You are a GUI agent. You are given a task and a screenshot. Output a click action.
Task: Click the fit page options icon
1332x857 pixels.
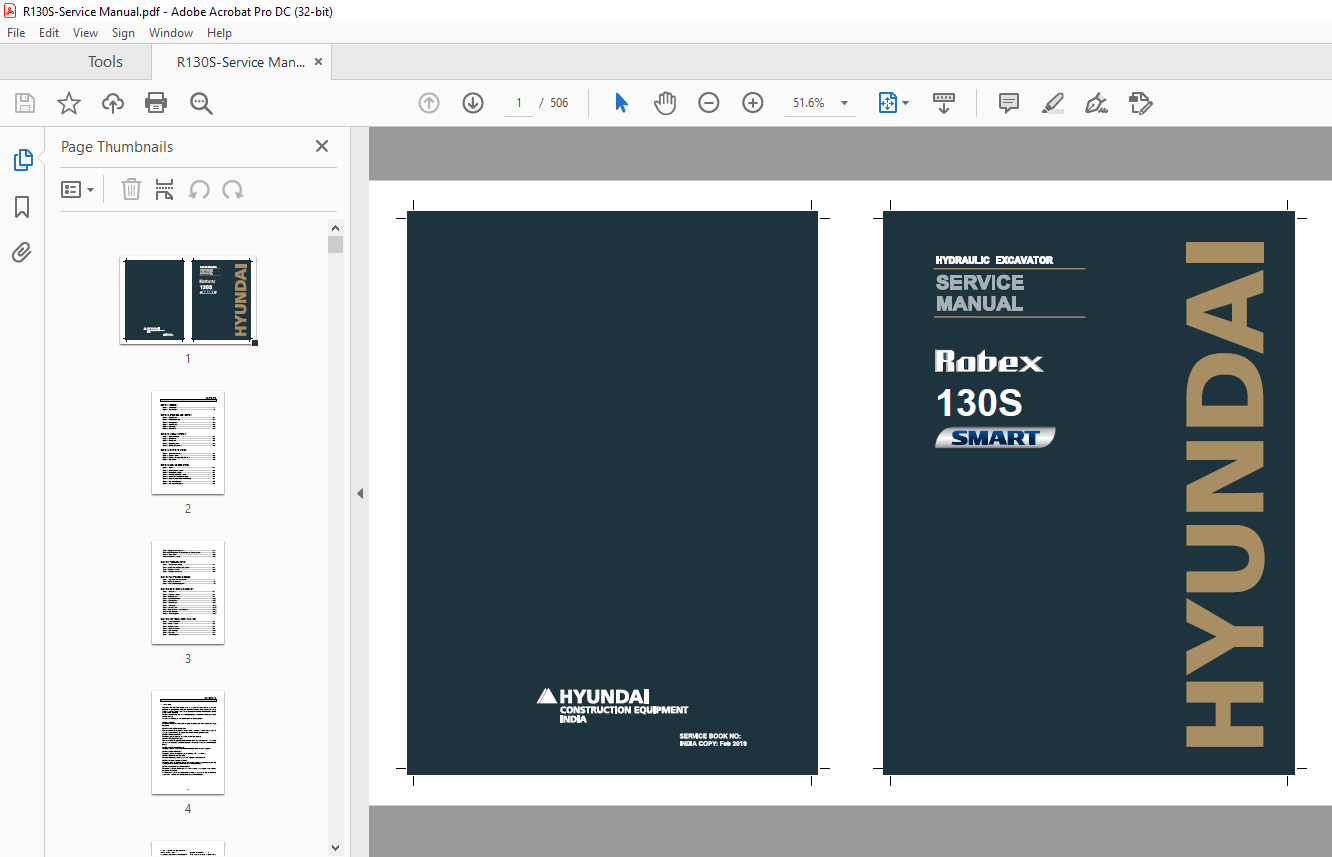click(888, 103)
